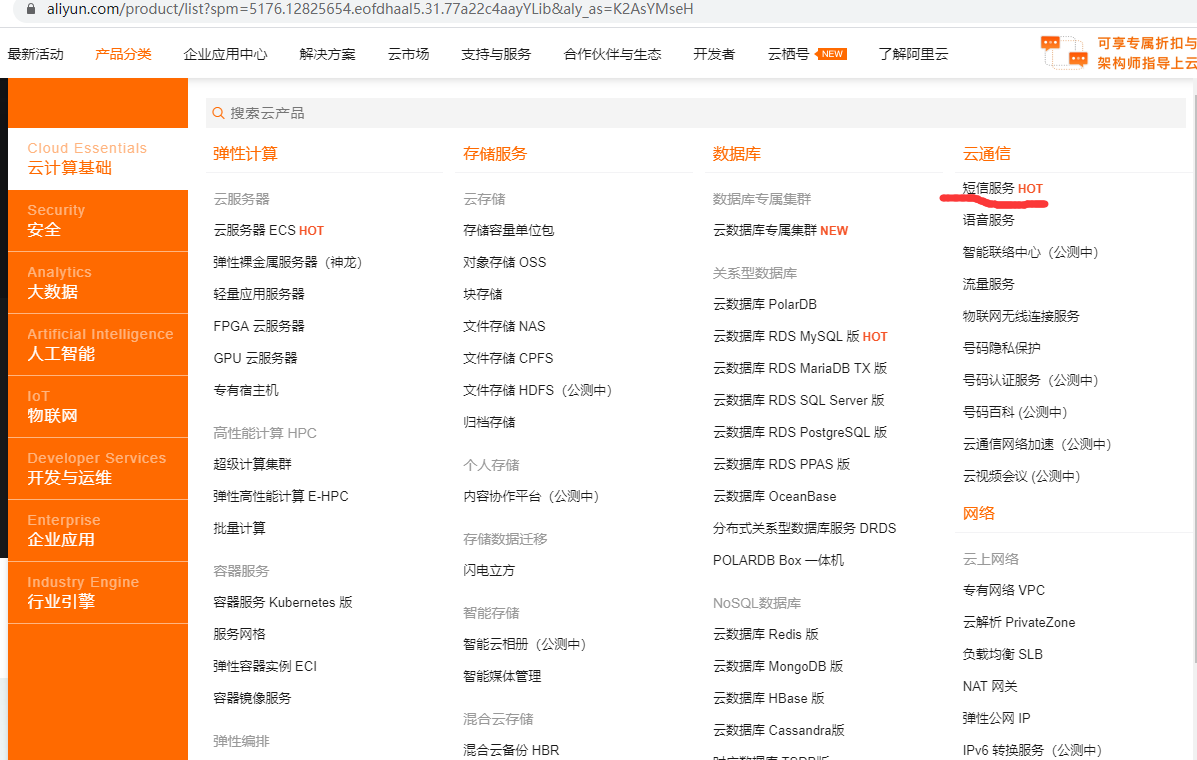Open 负载均衡 SLB link

(x=1002, y=654)
